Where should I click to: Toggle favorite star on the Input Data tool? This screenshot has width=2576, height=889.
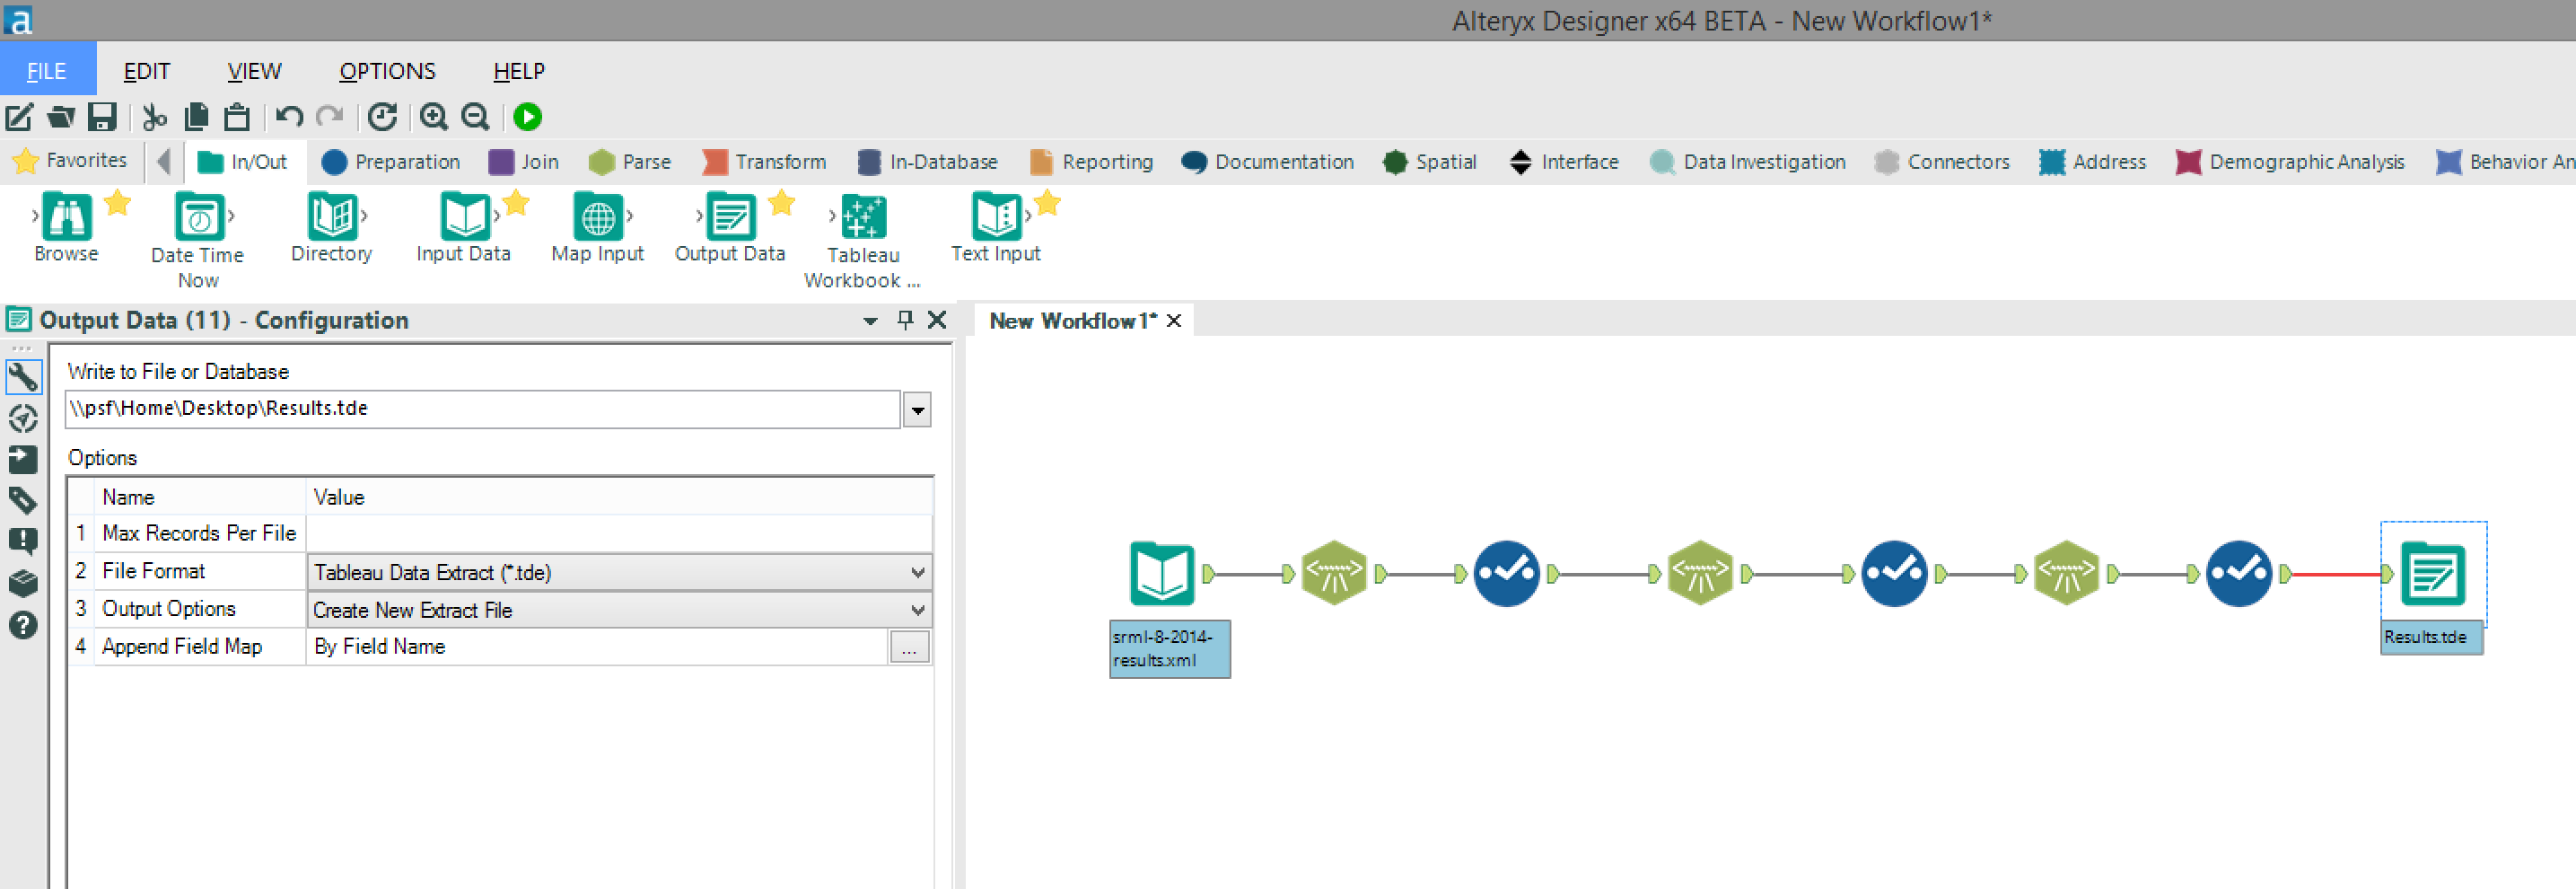click(516, 203)
